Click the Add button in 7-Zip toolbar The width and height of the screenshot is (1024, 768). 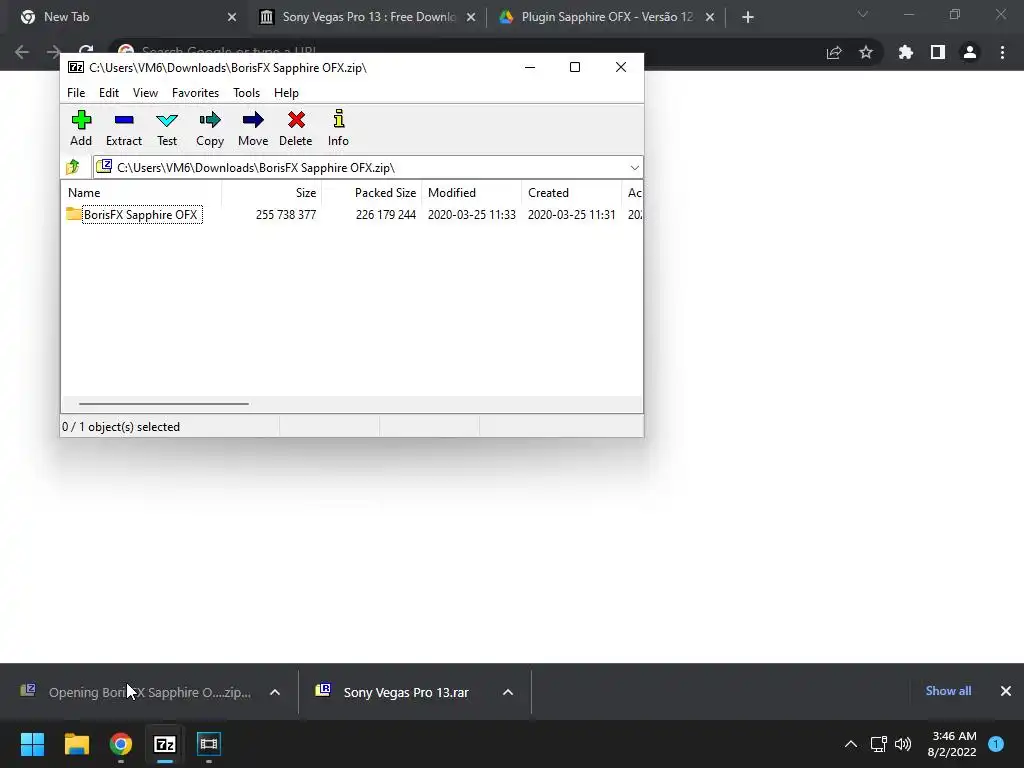coord(81,129)
